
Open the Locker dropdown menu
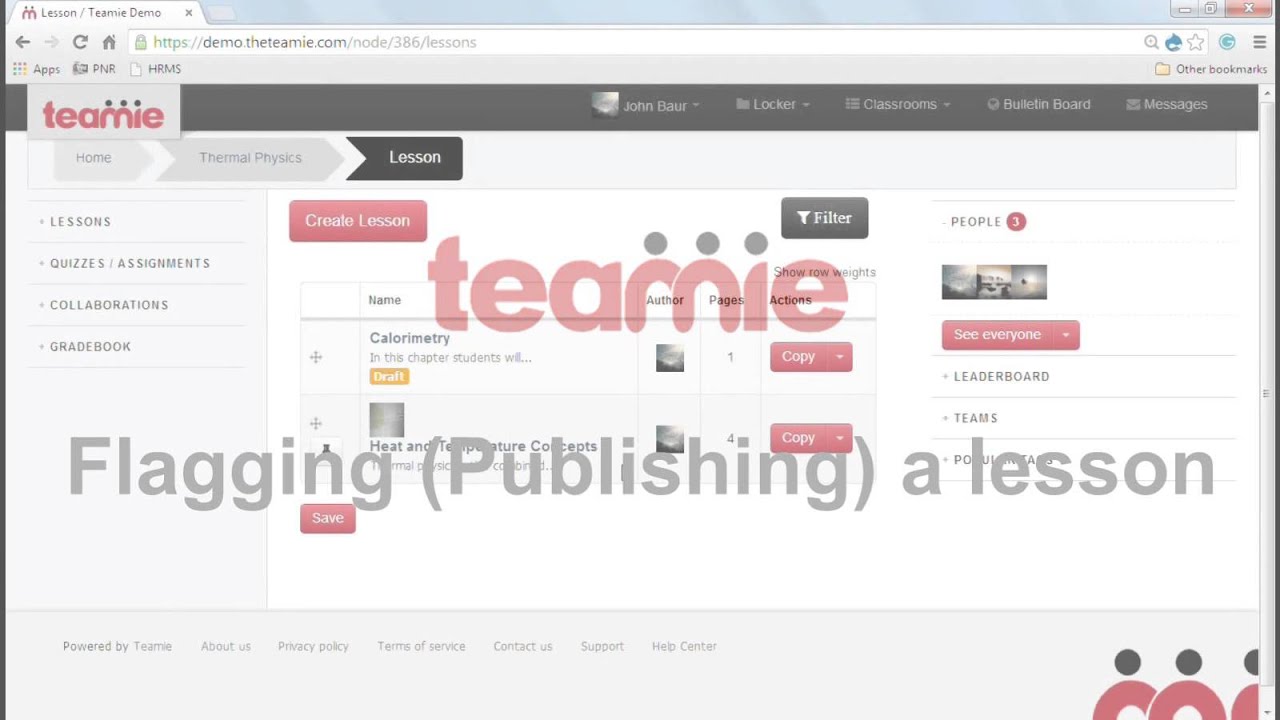pos(773,104)
